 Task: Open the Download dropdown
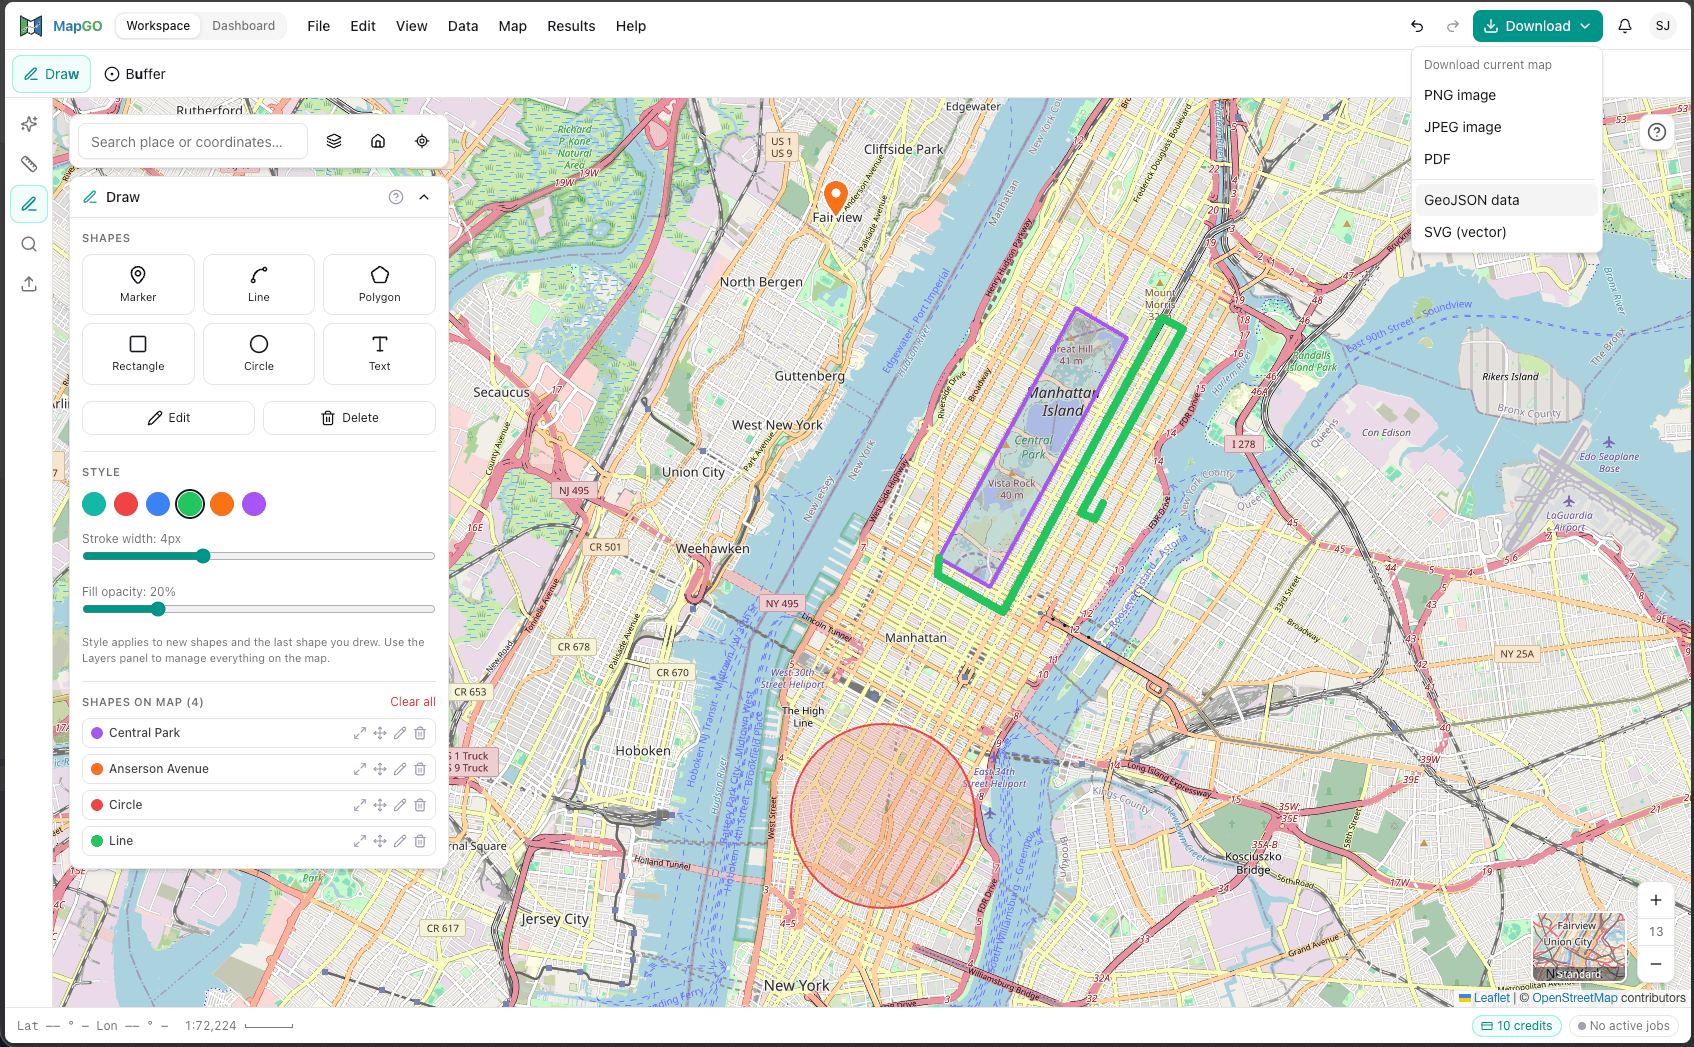(x=1538, y=26)
